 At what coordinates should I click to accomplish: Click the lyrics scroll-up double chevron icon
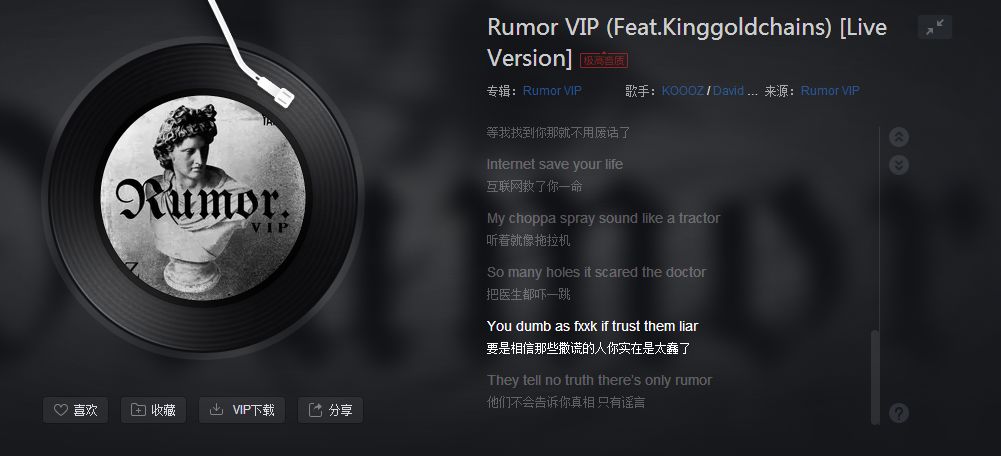[899, 137]
